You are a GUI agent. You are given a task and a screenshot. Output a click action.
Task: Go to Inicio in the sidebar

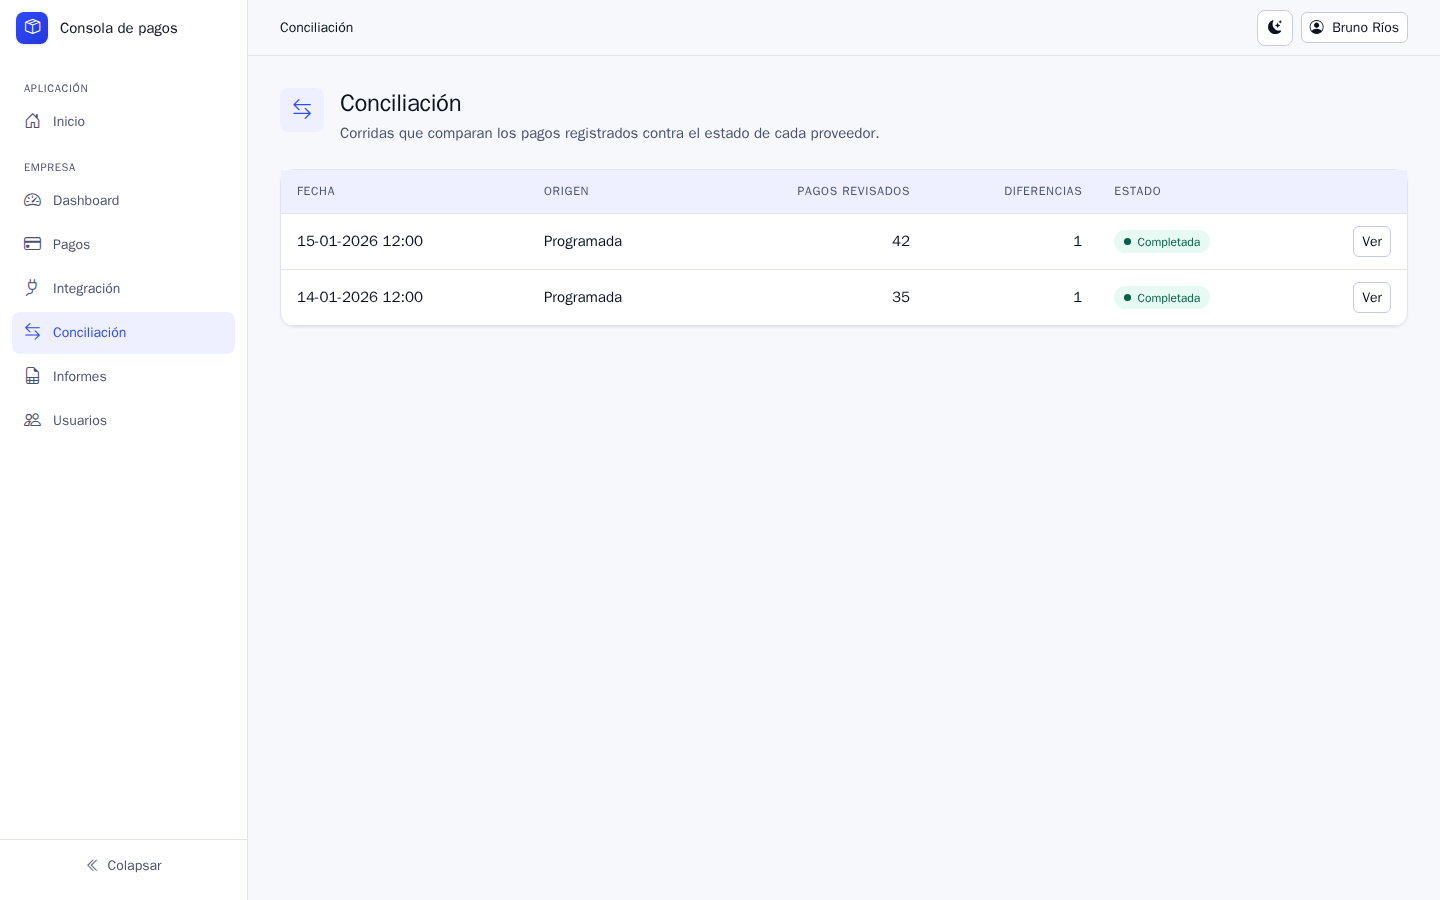[124, 121]
